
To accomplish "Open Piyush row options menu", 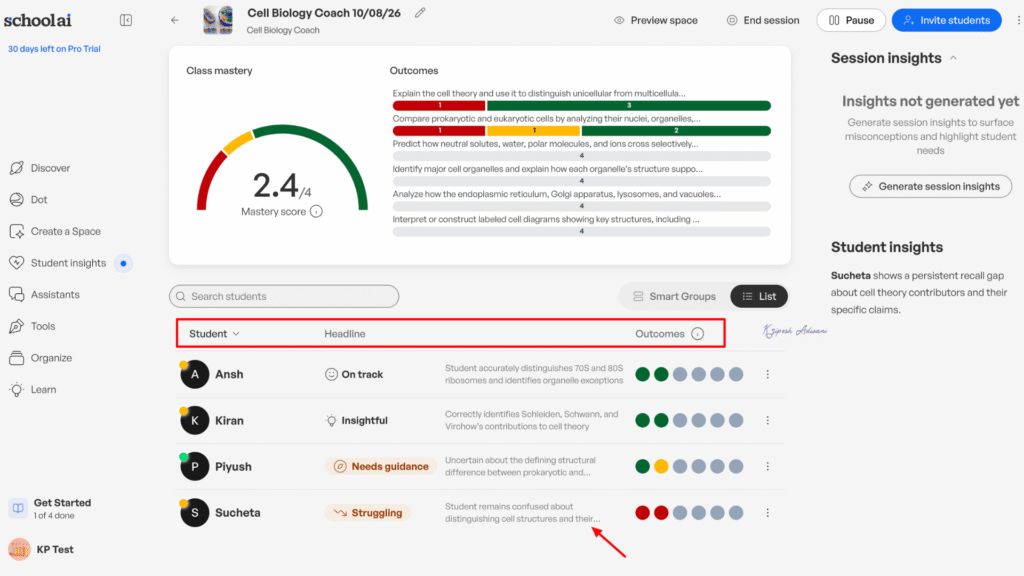I will [x=767, y=466].
